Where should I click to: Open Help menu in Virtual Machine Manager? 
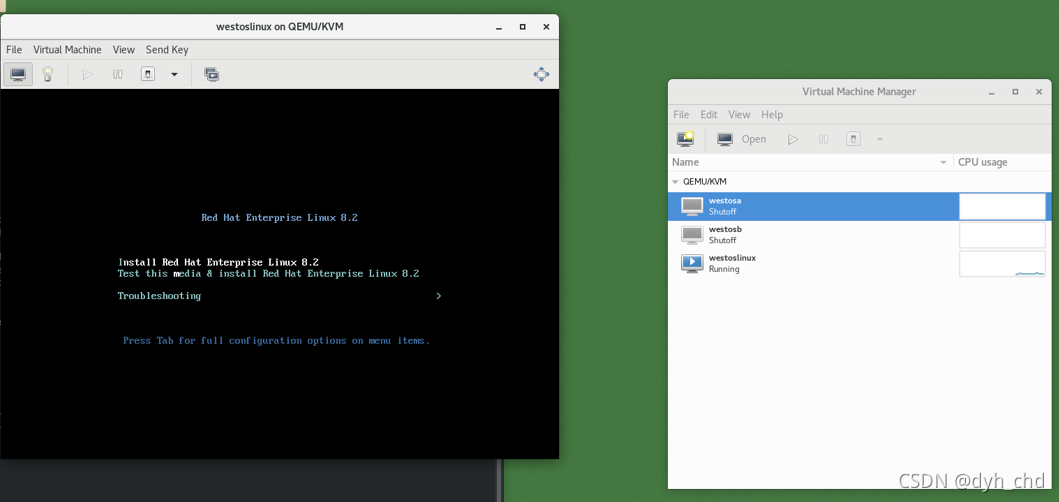coord(772,114)
